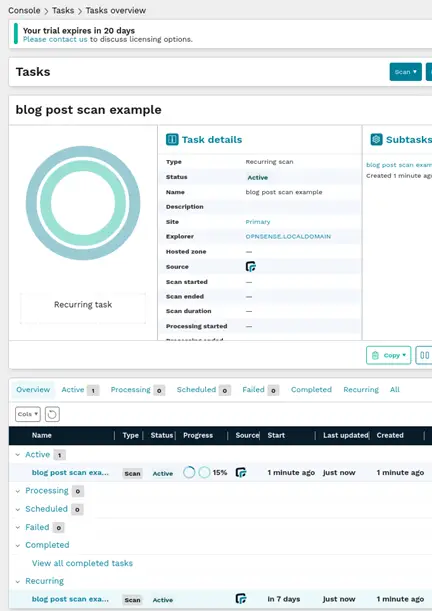Open 'View all completed tasks' link
The image size is (432, 611).
pyautogui.click(x=82, y=563)
